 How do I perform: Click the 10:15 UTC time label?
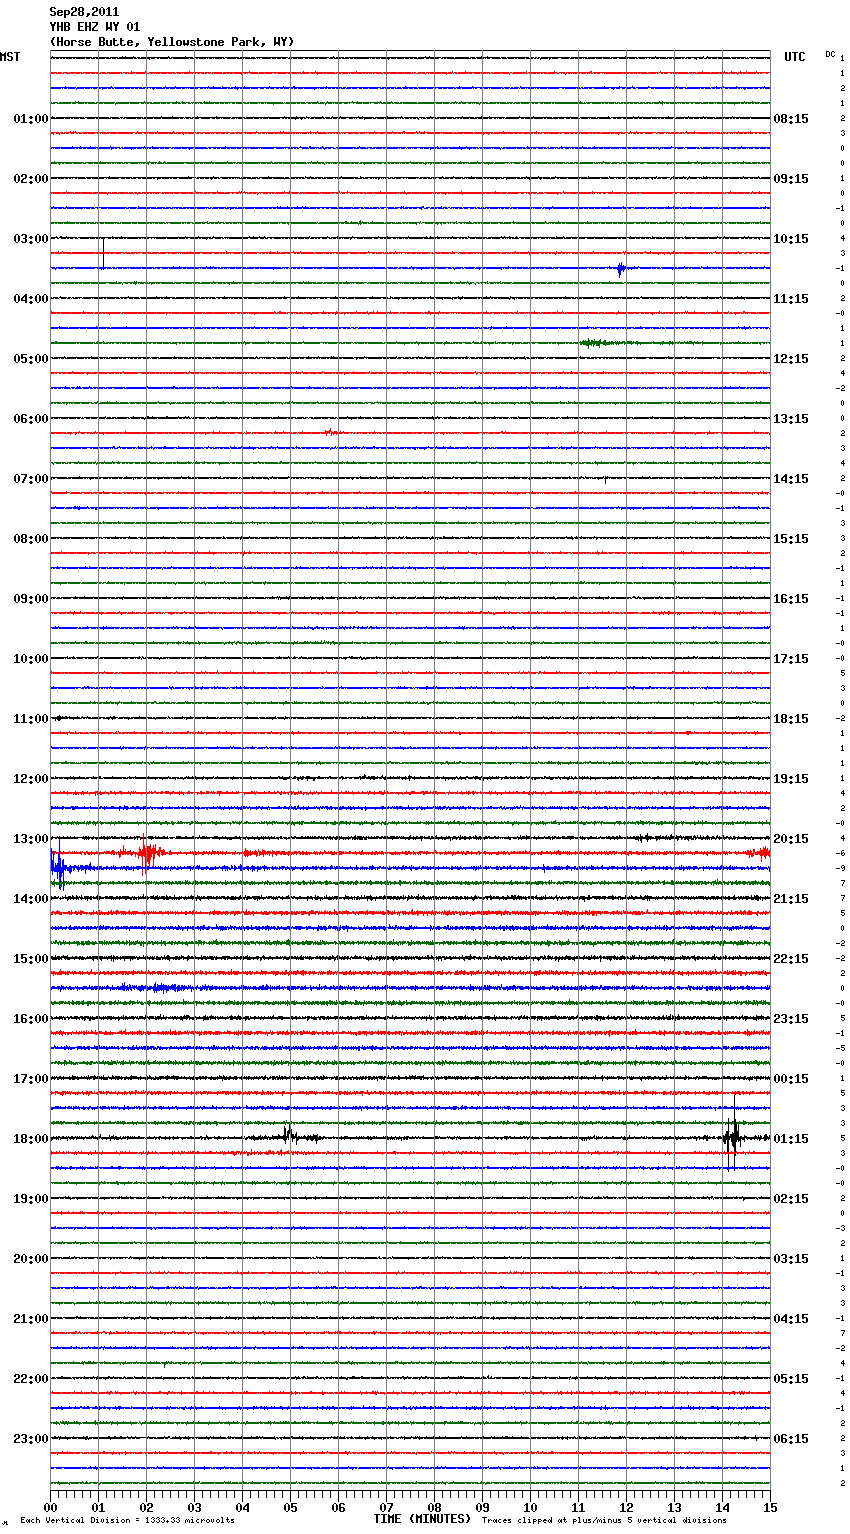tap(791, 239)
